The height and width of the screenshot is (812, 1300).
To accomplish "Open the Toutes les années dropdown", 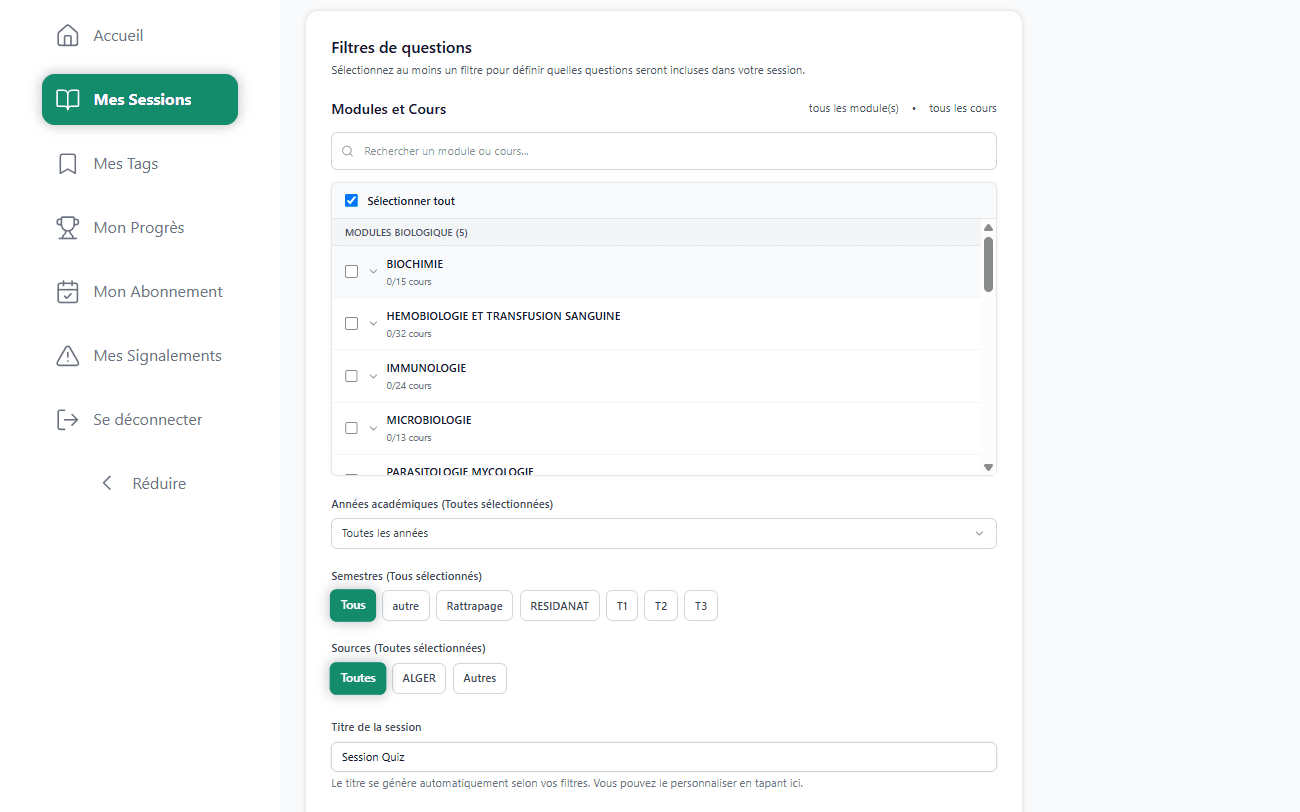I will (663, 533).
